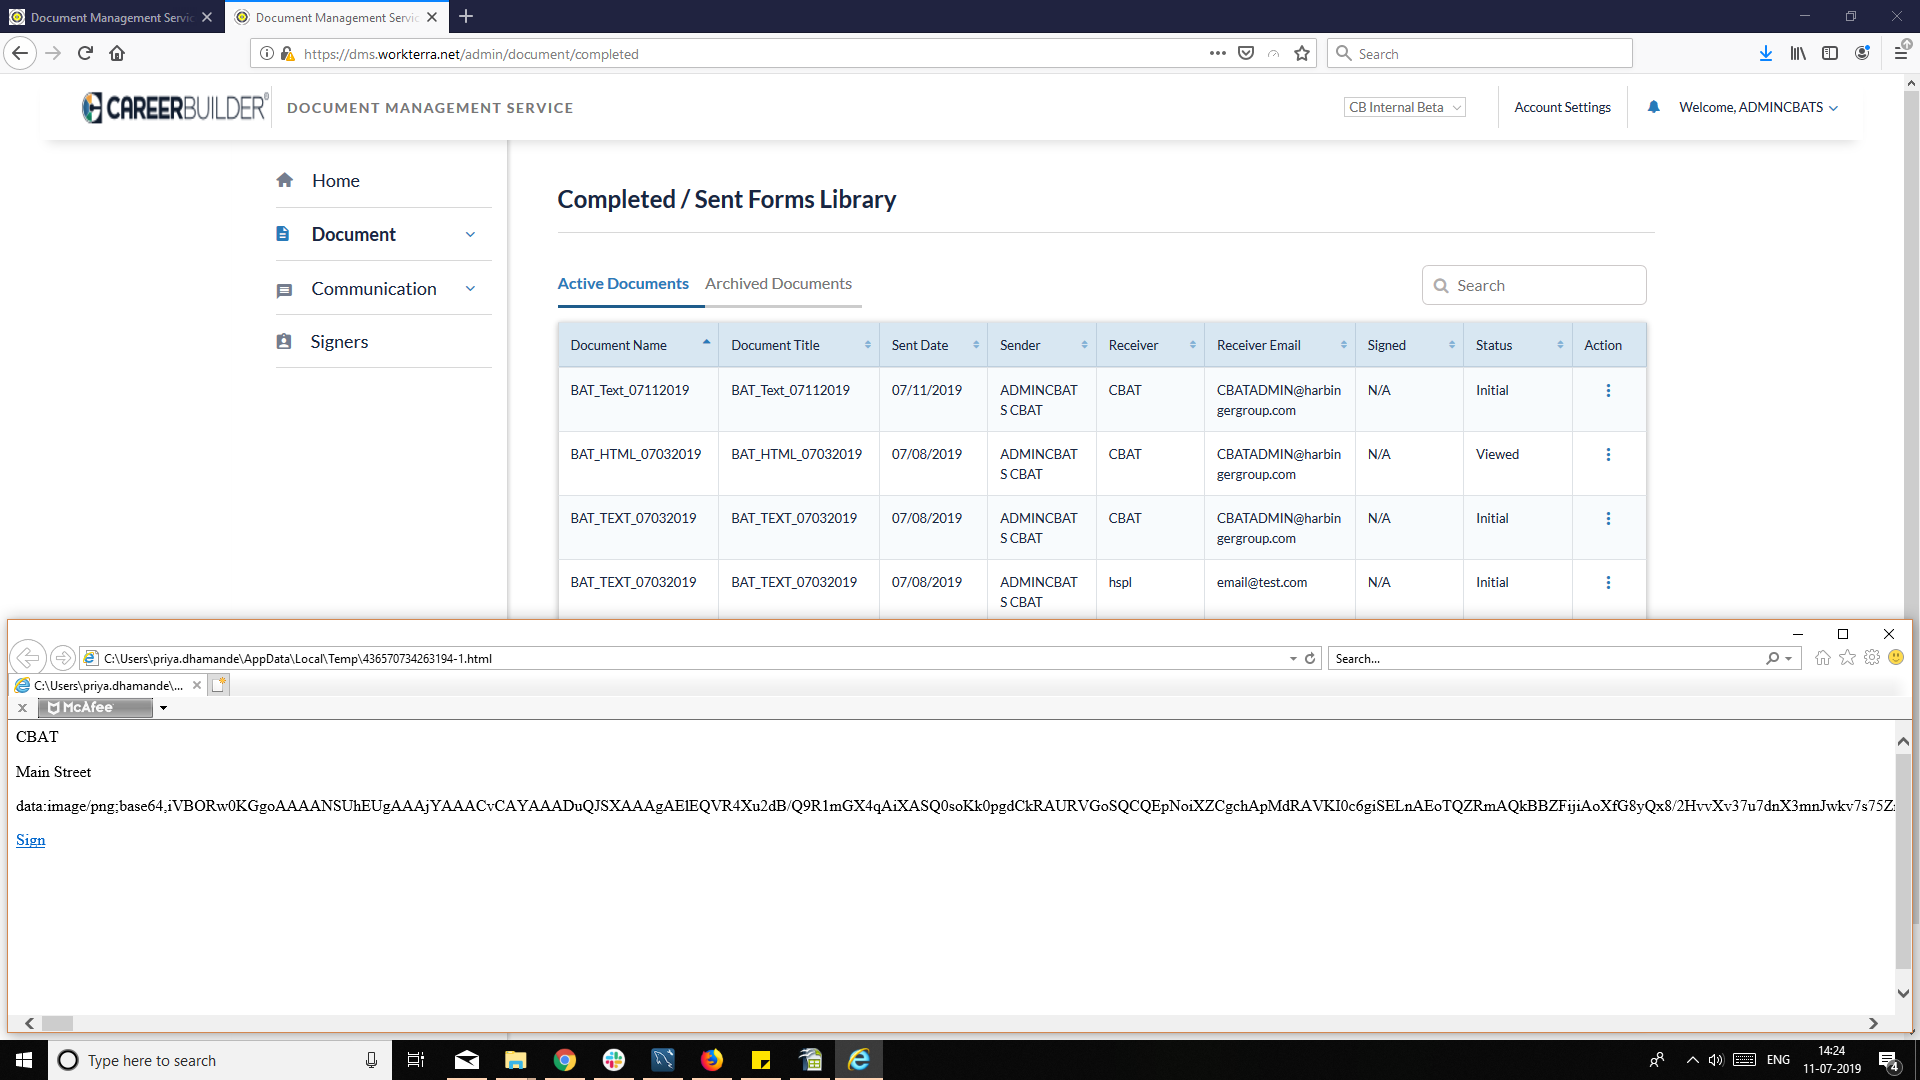This screenshot has width=1920, height=1080.
Task: Select the Active Documents tab
Action: pyautogui.click(x=623, y=284)
